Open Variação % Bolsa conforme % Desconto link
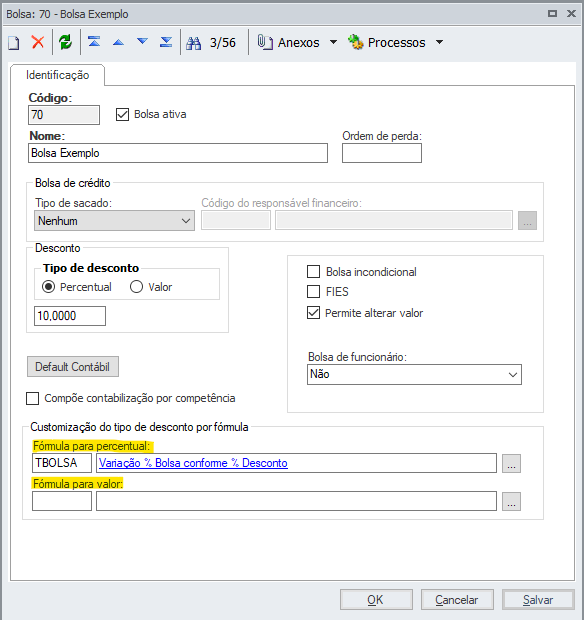Screen dimensions: 584x620 coord(193,463)
